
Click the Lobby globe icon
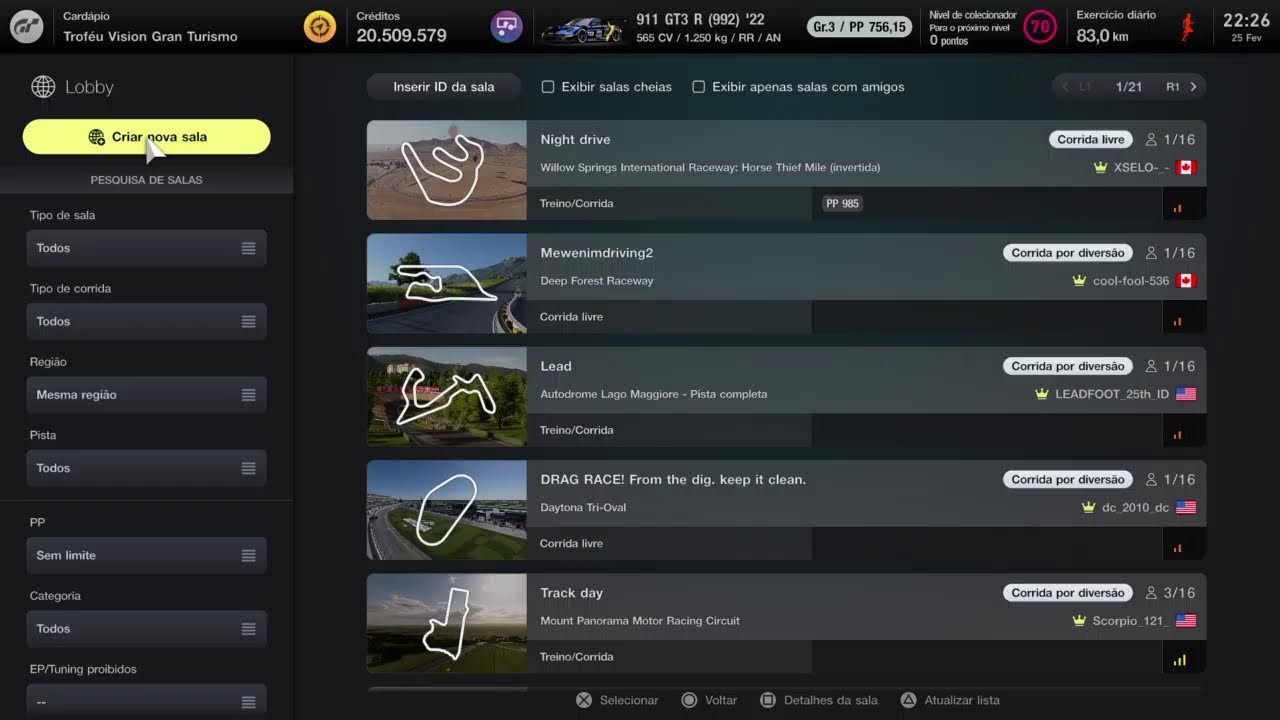click(43, 87)
